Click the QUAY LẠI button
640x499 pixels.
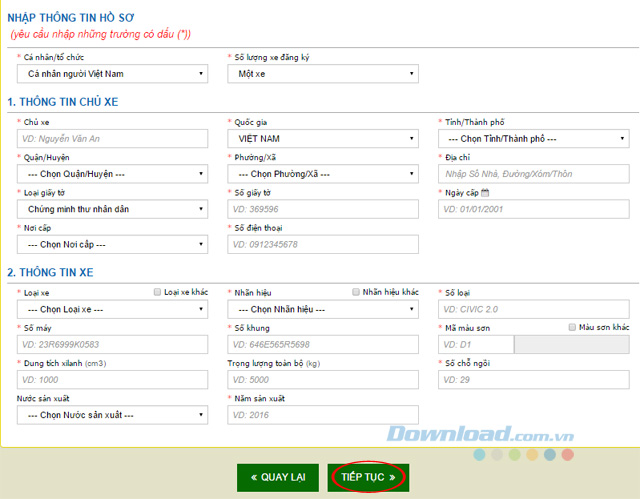click(x=279, y=477)
